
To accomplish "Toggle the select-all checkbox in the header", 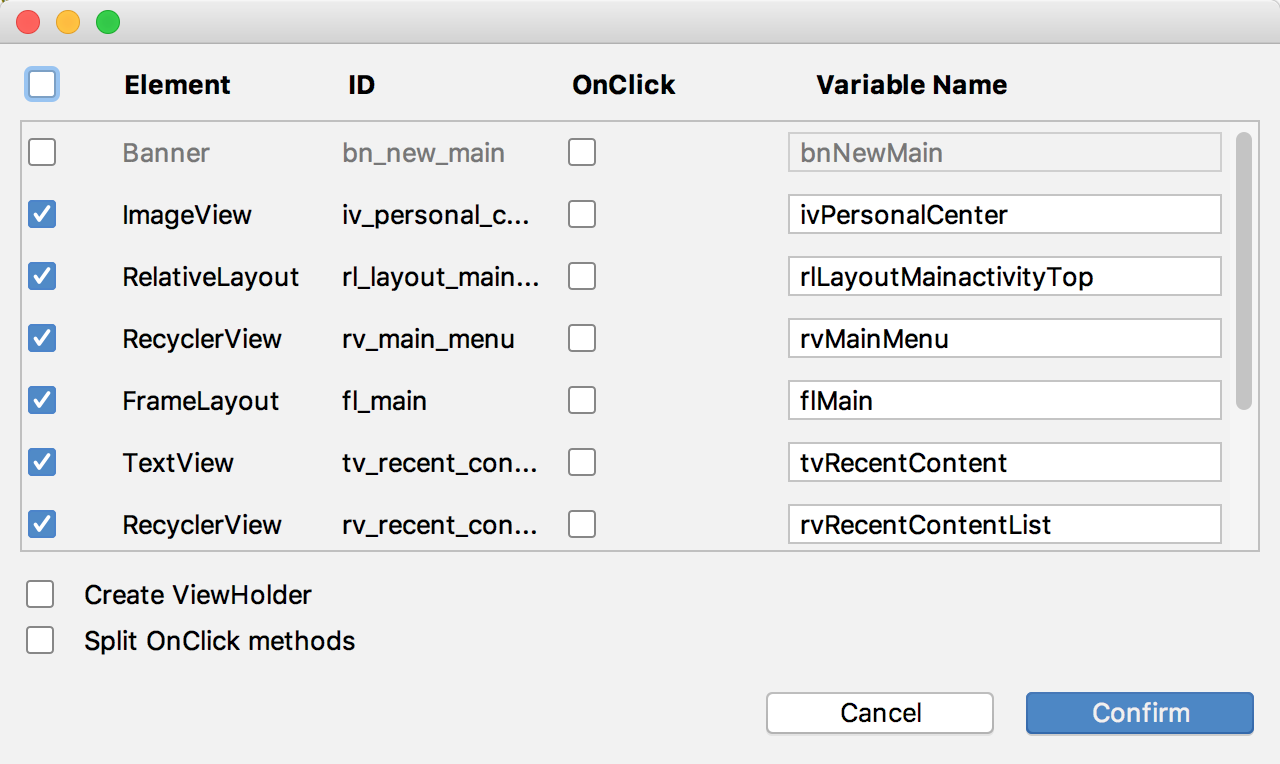I will 42,85.
